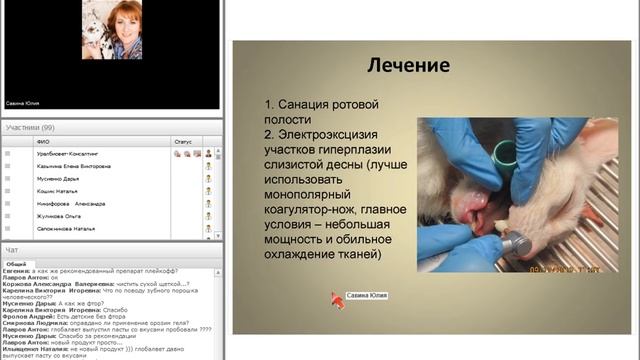Click the participant list scroll-up arrow
This screenshot has height=360, width=640.
pos(218,151)
